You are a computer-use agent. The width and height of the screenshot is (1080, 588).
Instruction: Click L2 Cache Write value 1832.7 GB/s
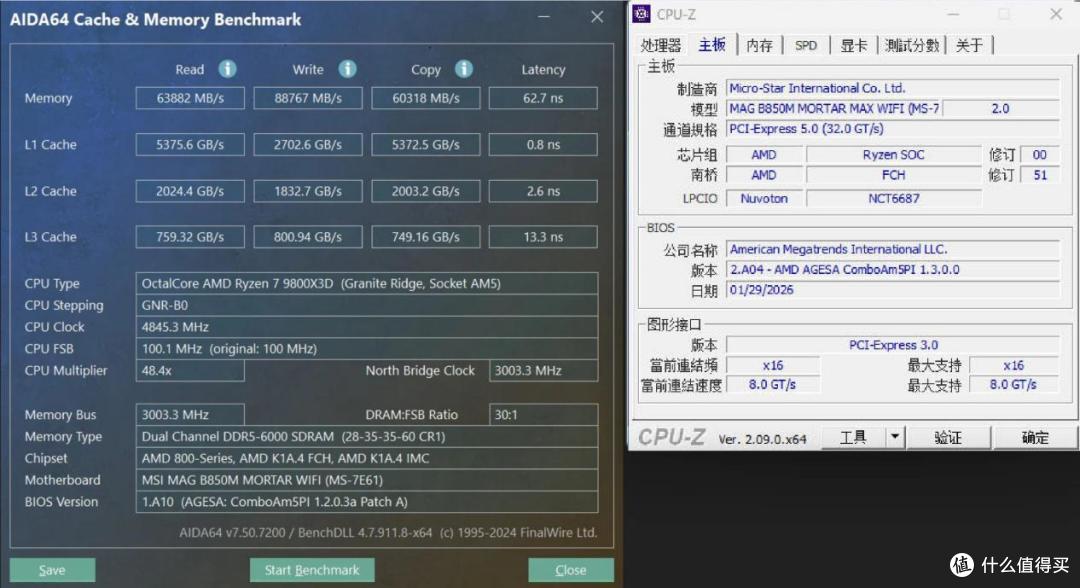(308, 191)
